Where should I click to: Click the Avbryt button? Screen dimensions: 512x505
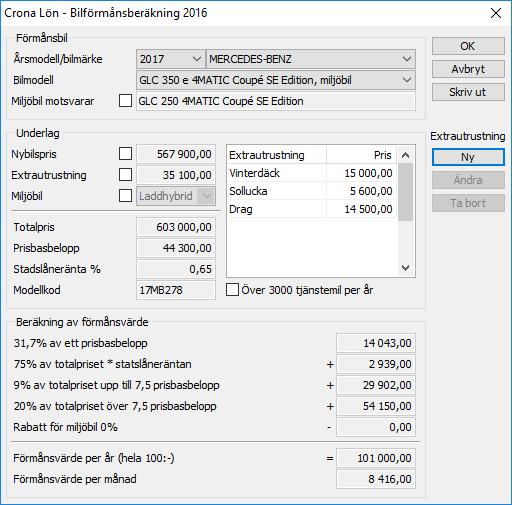tap(468, 69)
